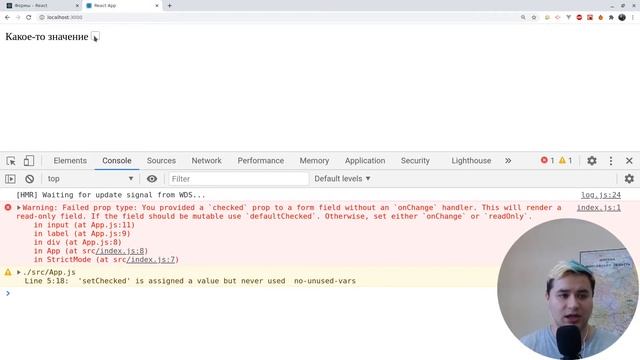Open the Lighthouse tab

pos(471,161)
